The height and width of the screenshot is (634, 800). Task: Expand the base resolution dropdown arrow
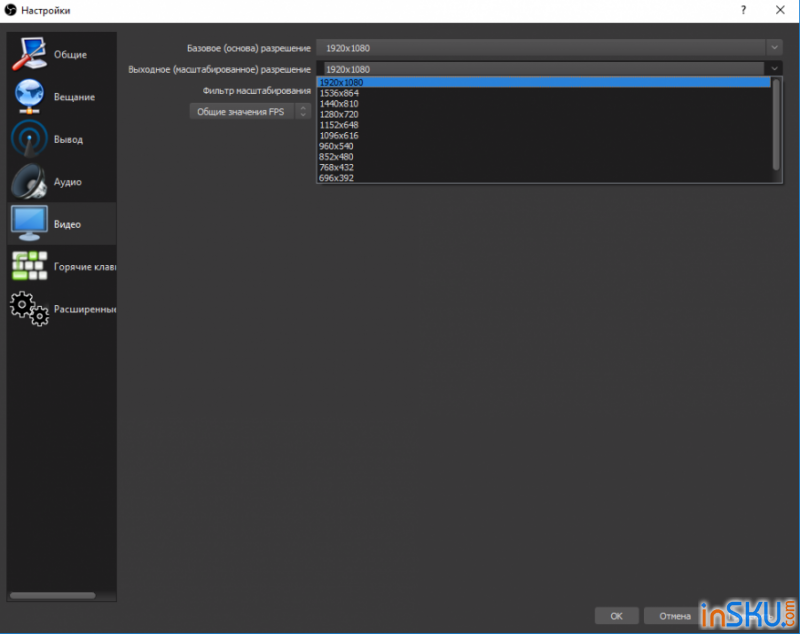tap(774, 48)
